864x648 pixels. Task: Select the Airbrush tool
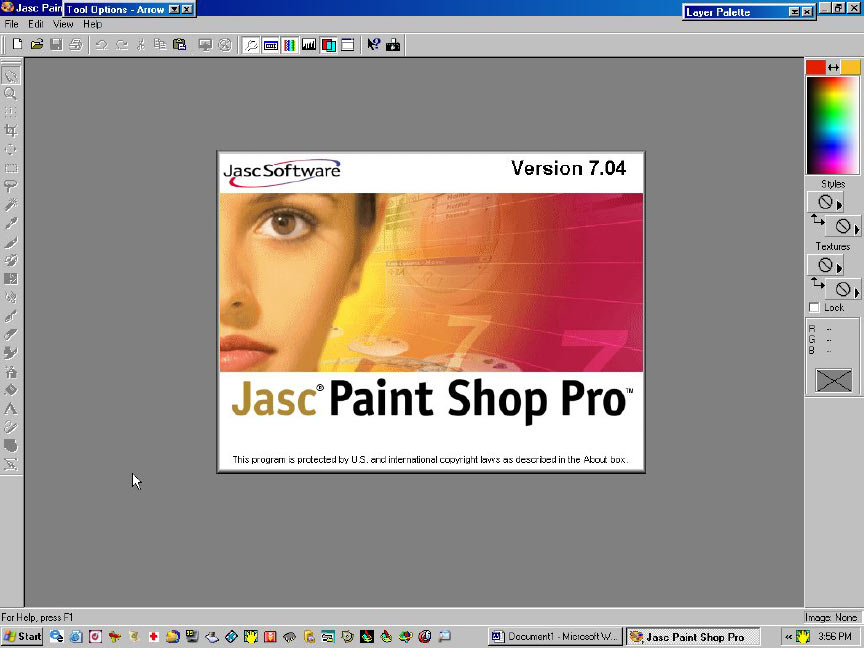pyautogui.click(x=10, y=372)
